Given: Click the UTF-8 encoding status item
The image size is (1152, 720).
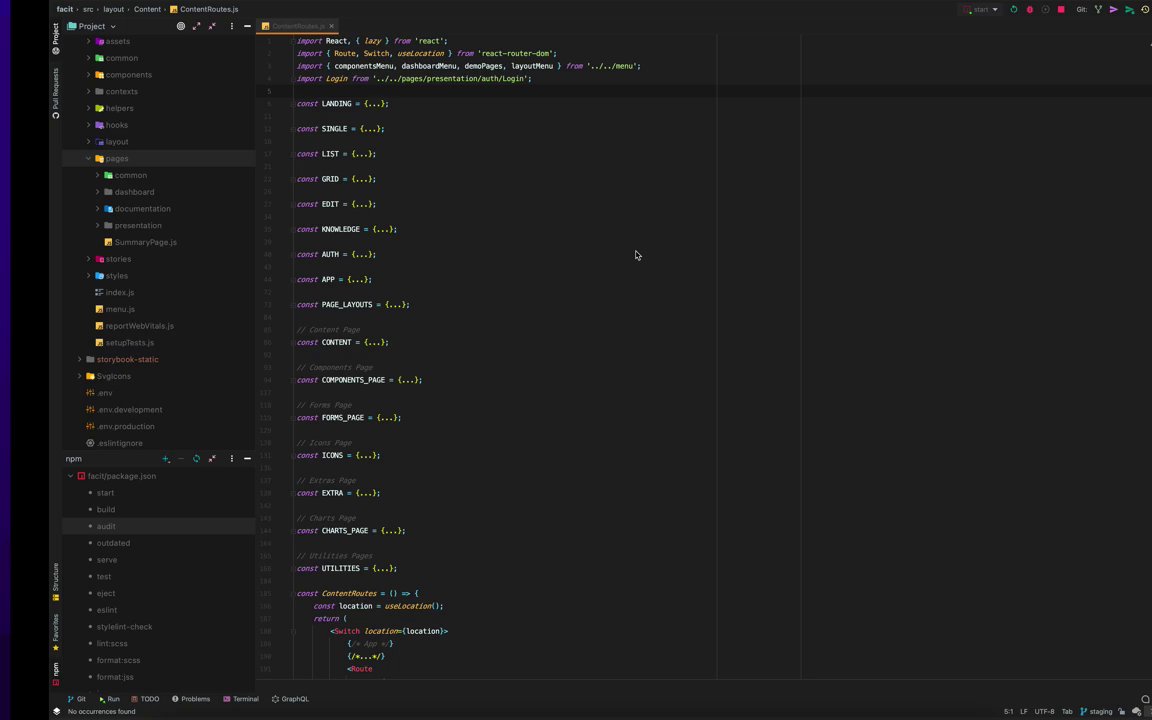Looking at the screenshot, I should tap(1044, 711).
